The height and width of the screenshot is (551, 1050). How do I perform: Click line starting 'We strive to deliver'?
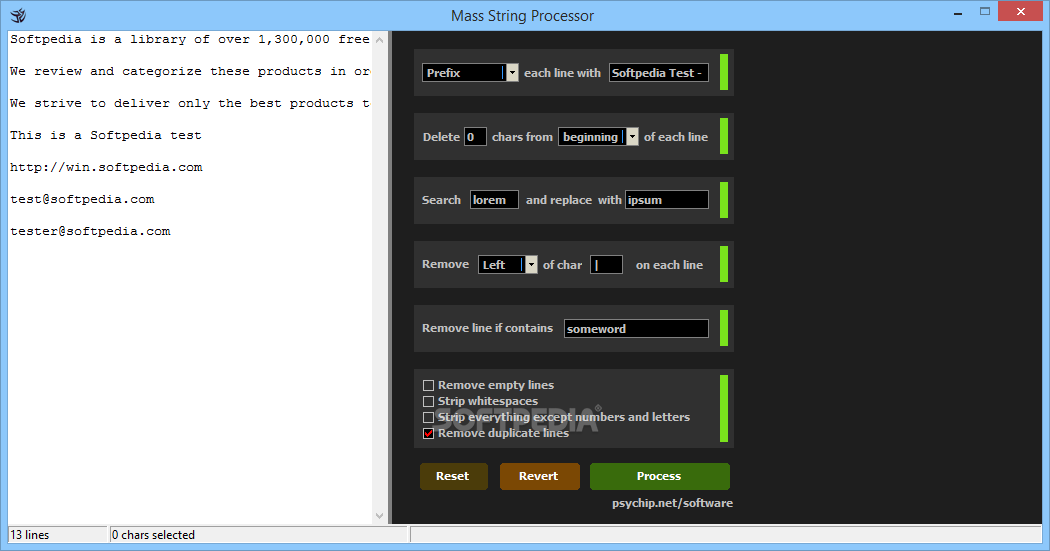(x=190, y=104)
